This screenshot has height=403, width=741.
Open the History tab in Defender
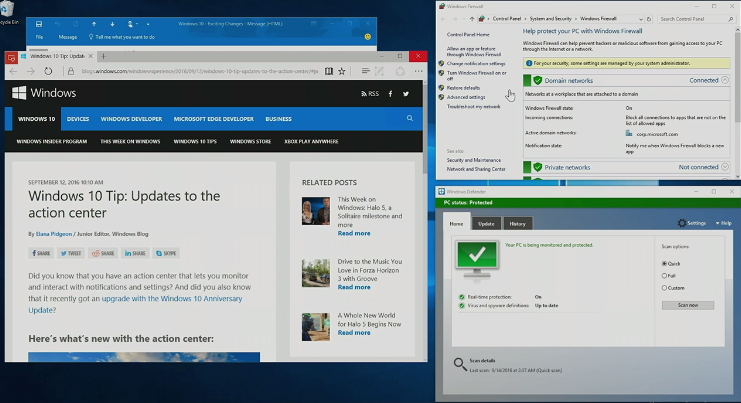click(515, 223)
